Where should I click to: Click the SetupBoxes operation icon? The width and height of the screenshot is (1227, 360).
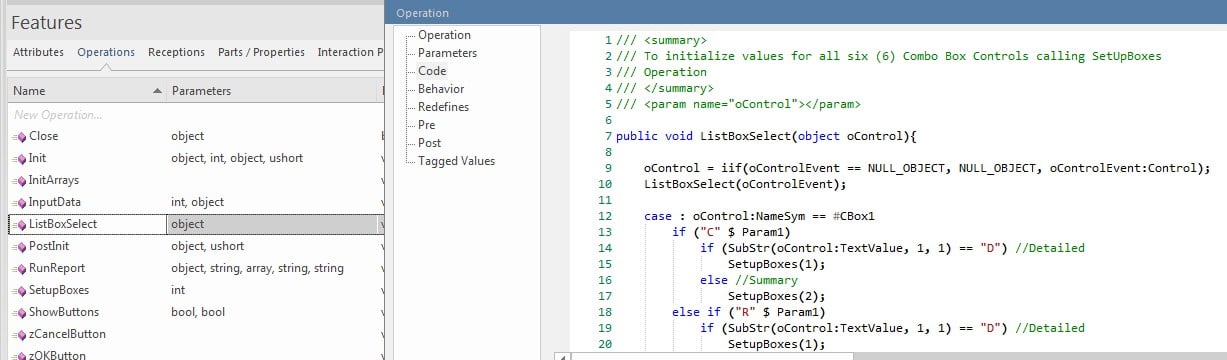pos(19,290)
